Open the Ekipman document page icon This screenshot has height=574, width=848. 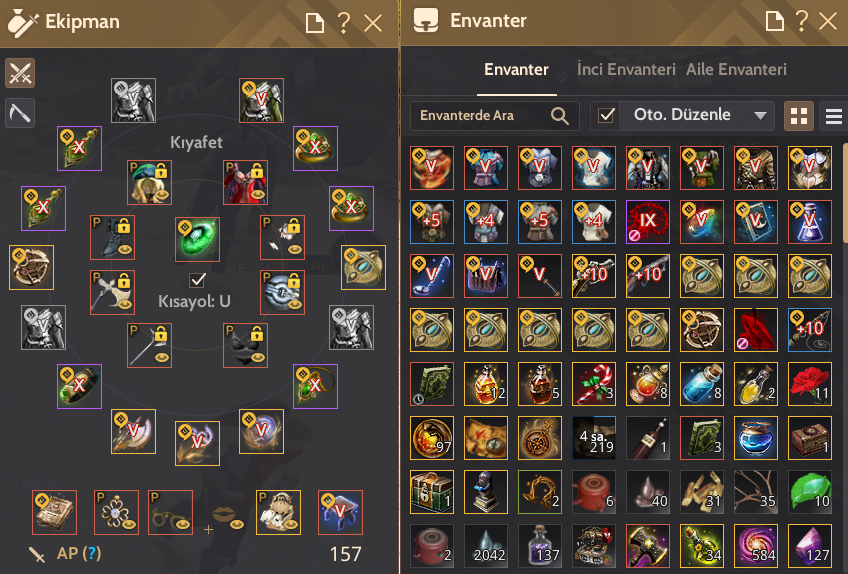coord(314,23)
